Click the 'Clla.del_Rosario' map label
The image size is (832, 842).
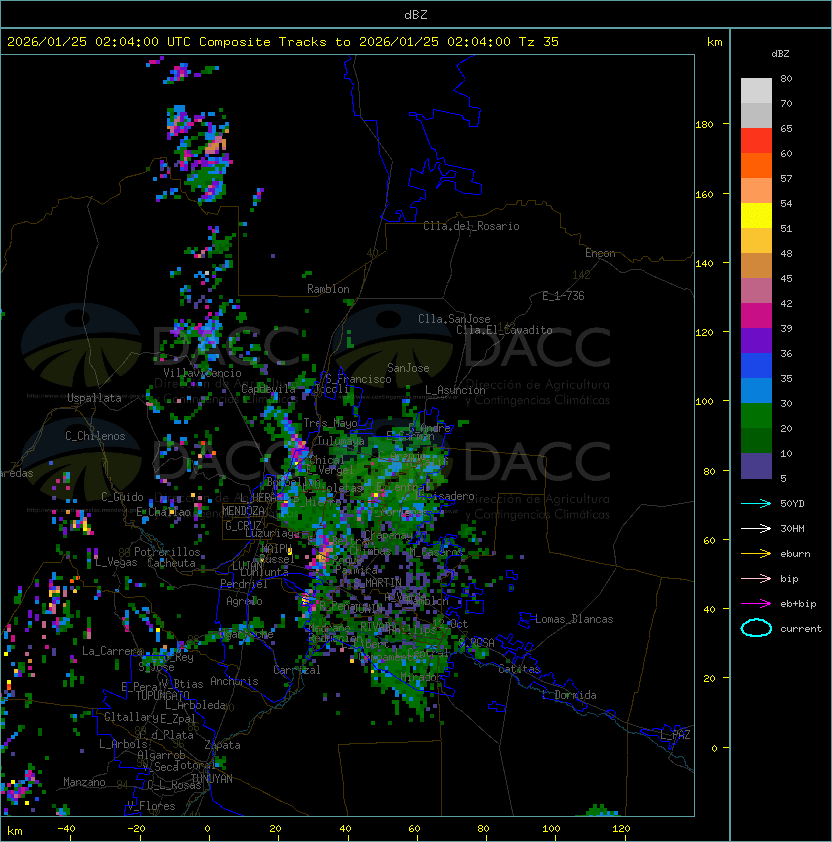(471, 226)
